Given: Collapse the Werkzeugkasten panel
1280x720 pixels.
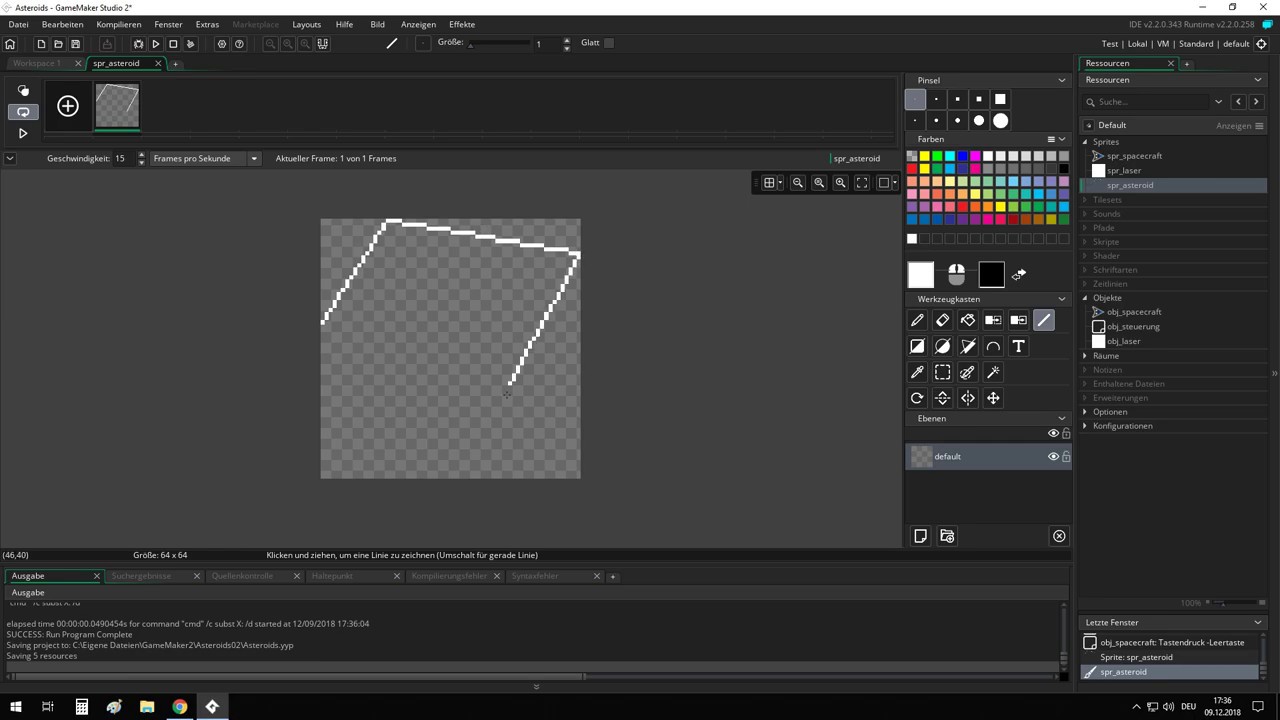Looking at the screenshot, I should click(x=1062, y=299).
